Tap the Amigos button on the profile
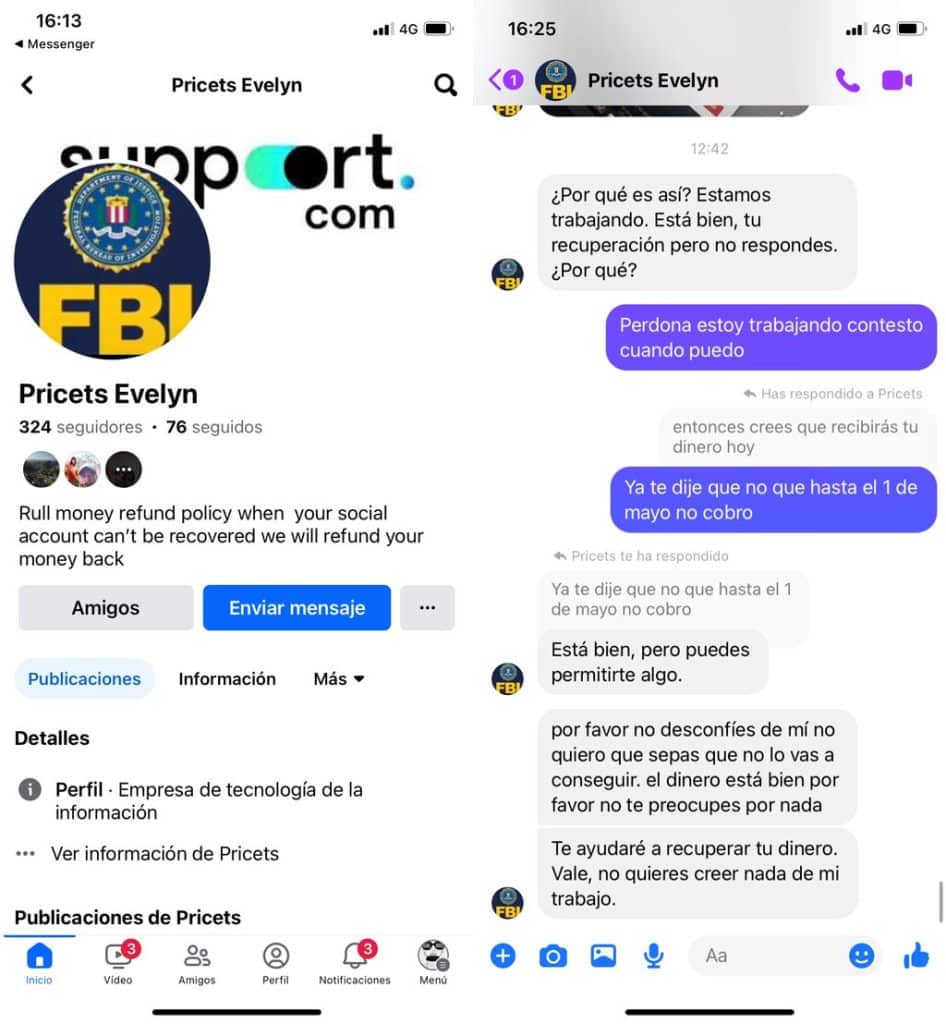This screenshot has height=1024, width=946. pyautogui.click(x=106, y=608)
